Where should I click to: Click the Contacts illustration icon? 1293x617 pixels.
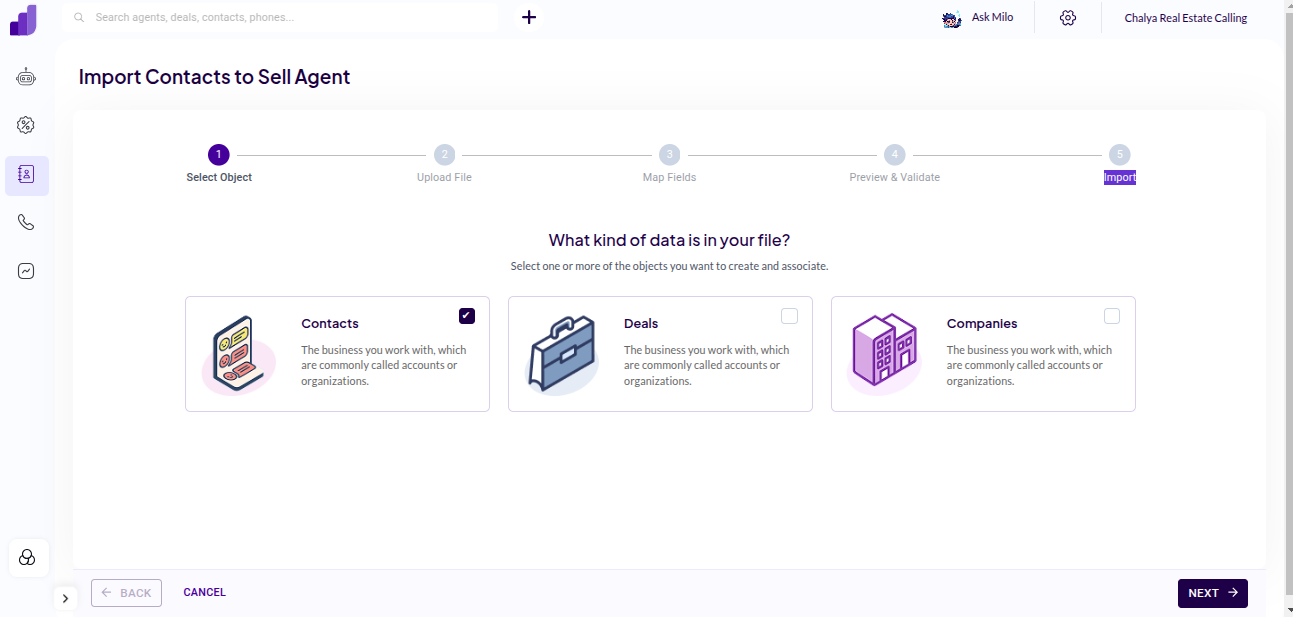[239, 354]
